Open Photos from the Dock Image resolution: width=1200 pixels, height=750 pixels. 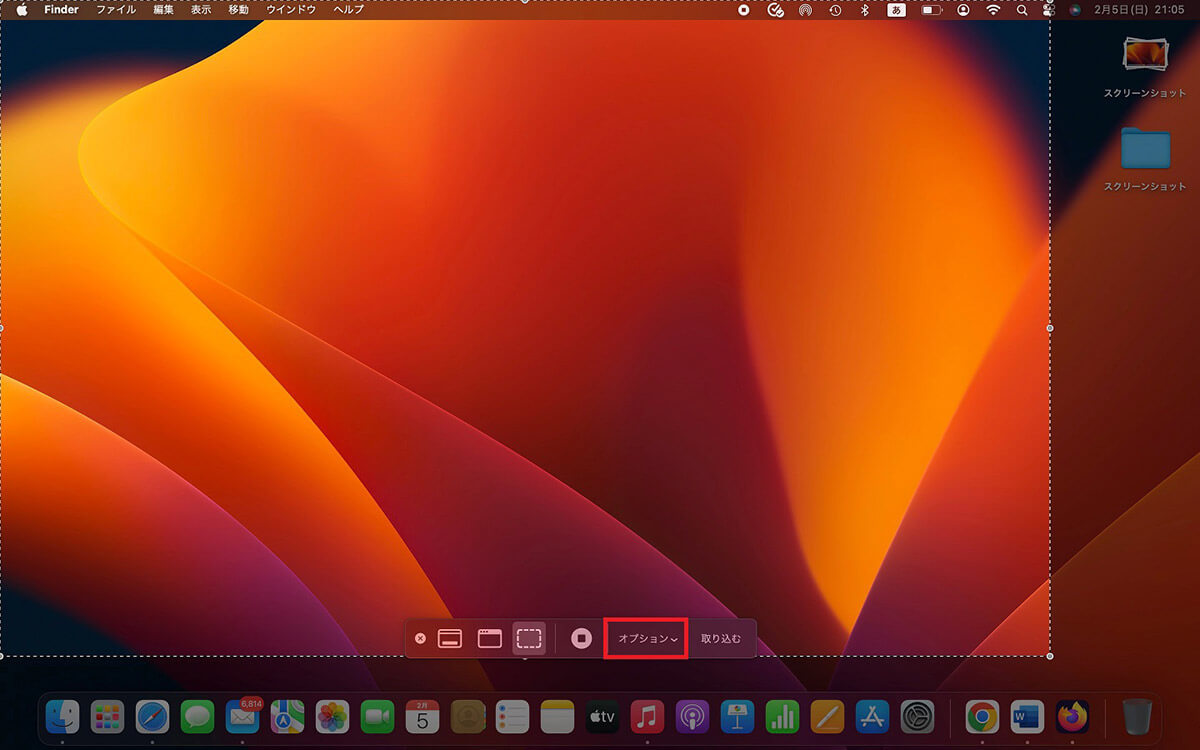click(332, 716)
